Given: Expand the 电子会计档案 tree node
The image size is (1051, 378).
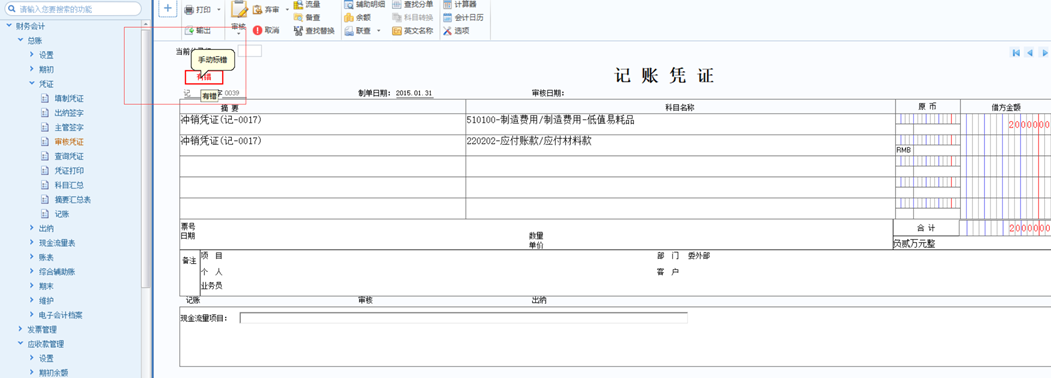Looking at the screenshot, I should coord(32,315).
